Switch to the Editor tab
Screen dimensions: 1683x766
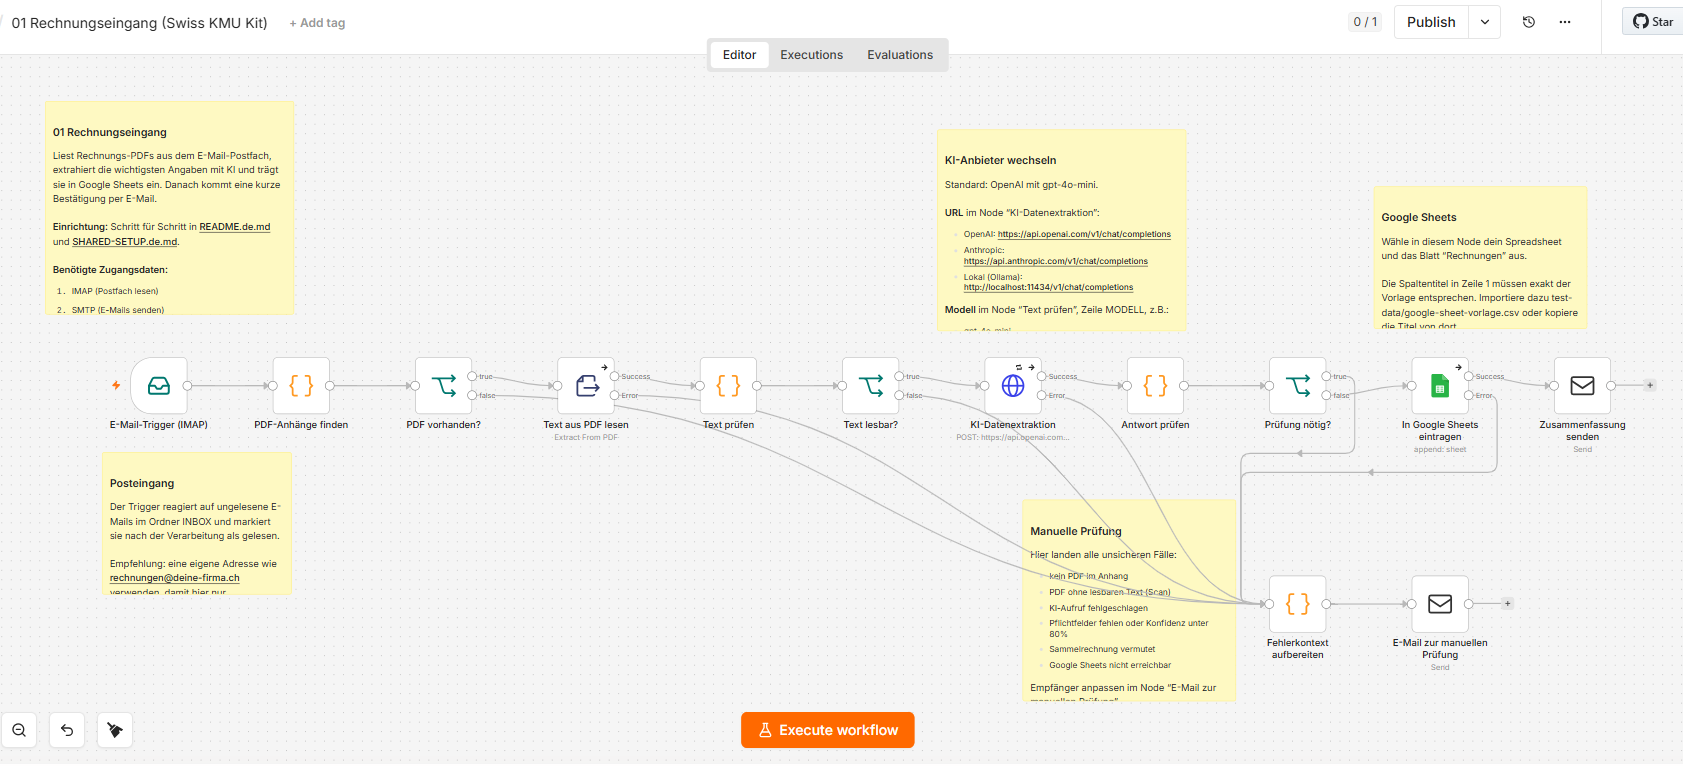click(739, 55)
